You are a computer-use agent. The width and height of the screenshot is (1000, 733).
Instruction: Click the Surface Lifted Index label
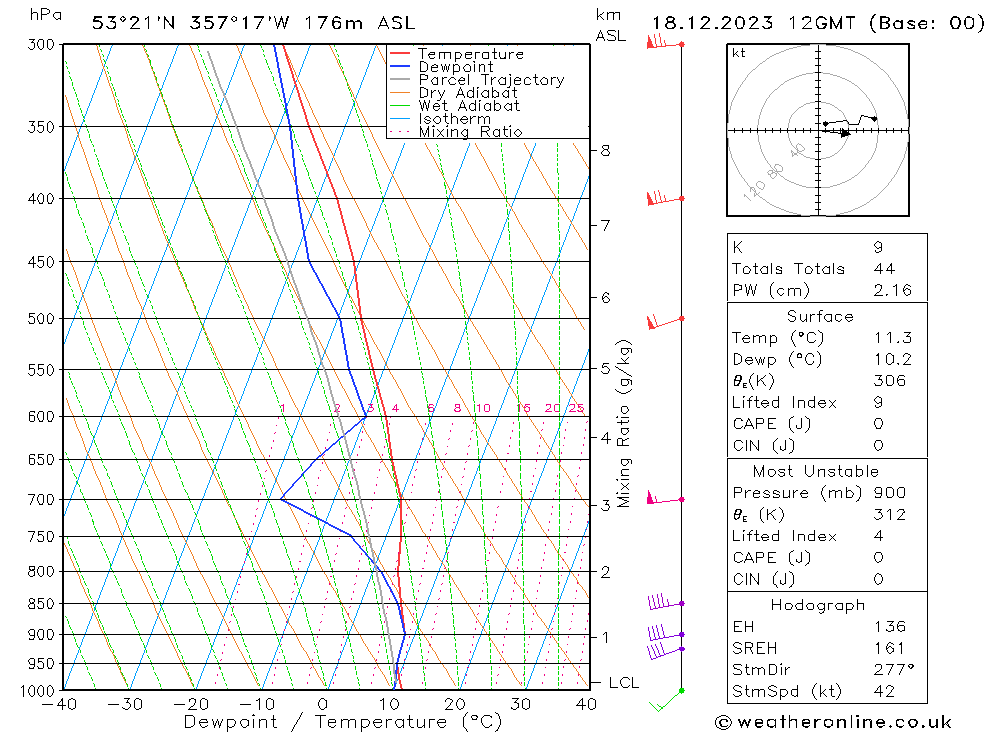click(x=784, y=403)
